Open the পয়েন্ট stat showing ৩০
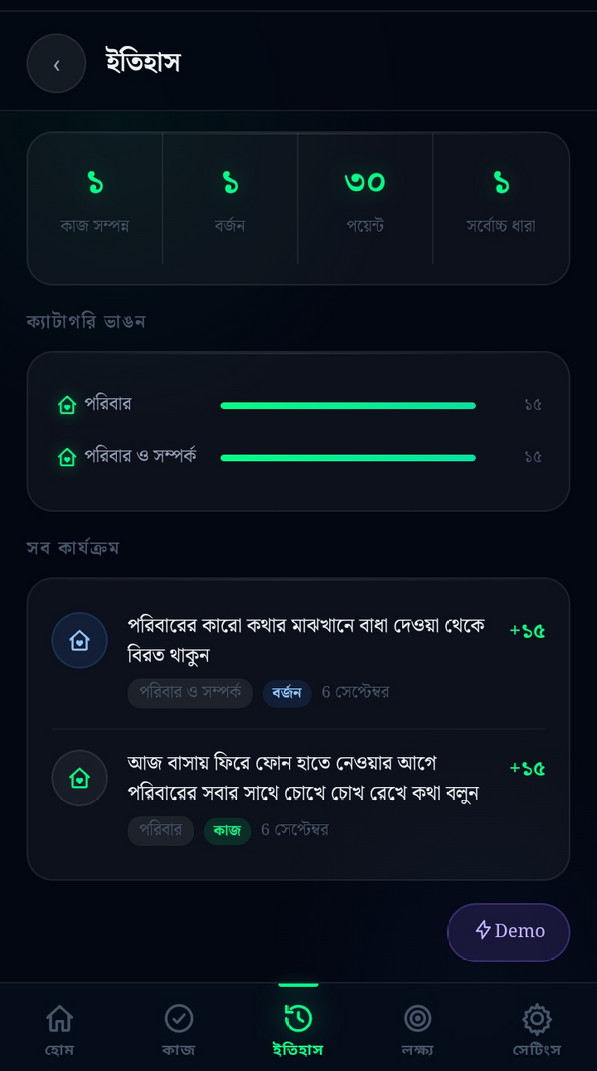The height and width of the screenshot is (1071, 597). pos(365,200)
